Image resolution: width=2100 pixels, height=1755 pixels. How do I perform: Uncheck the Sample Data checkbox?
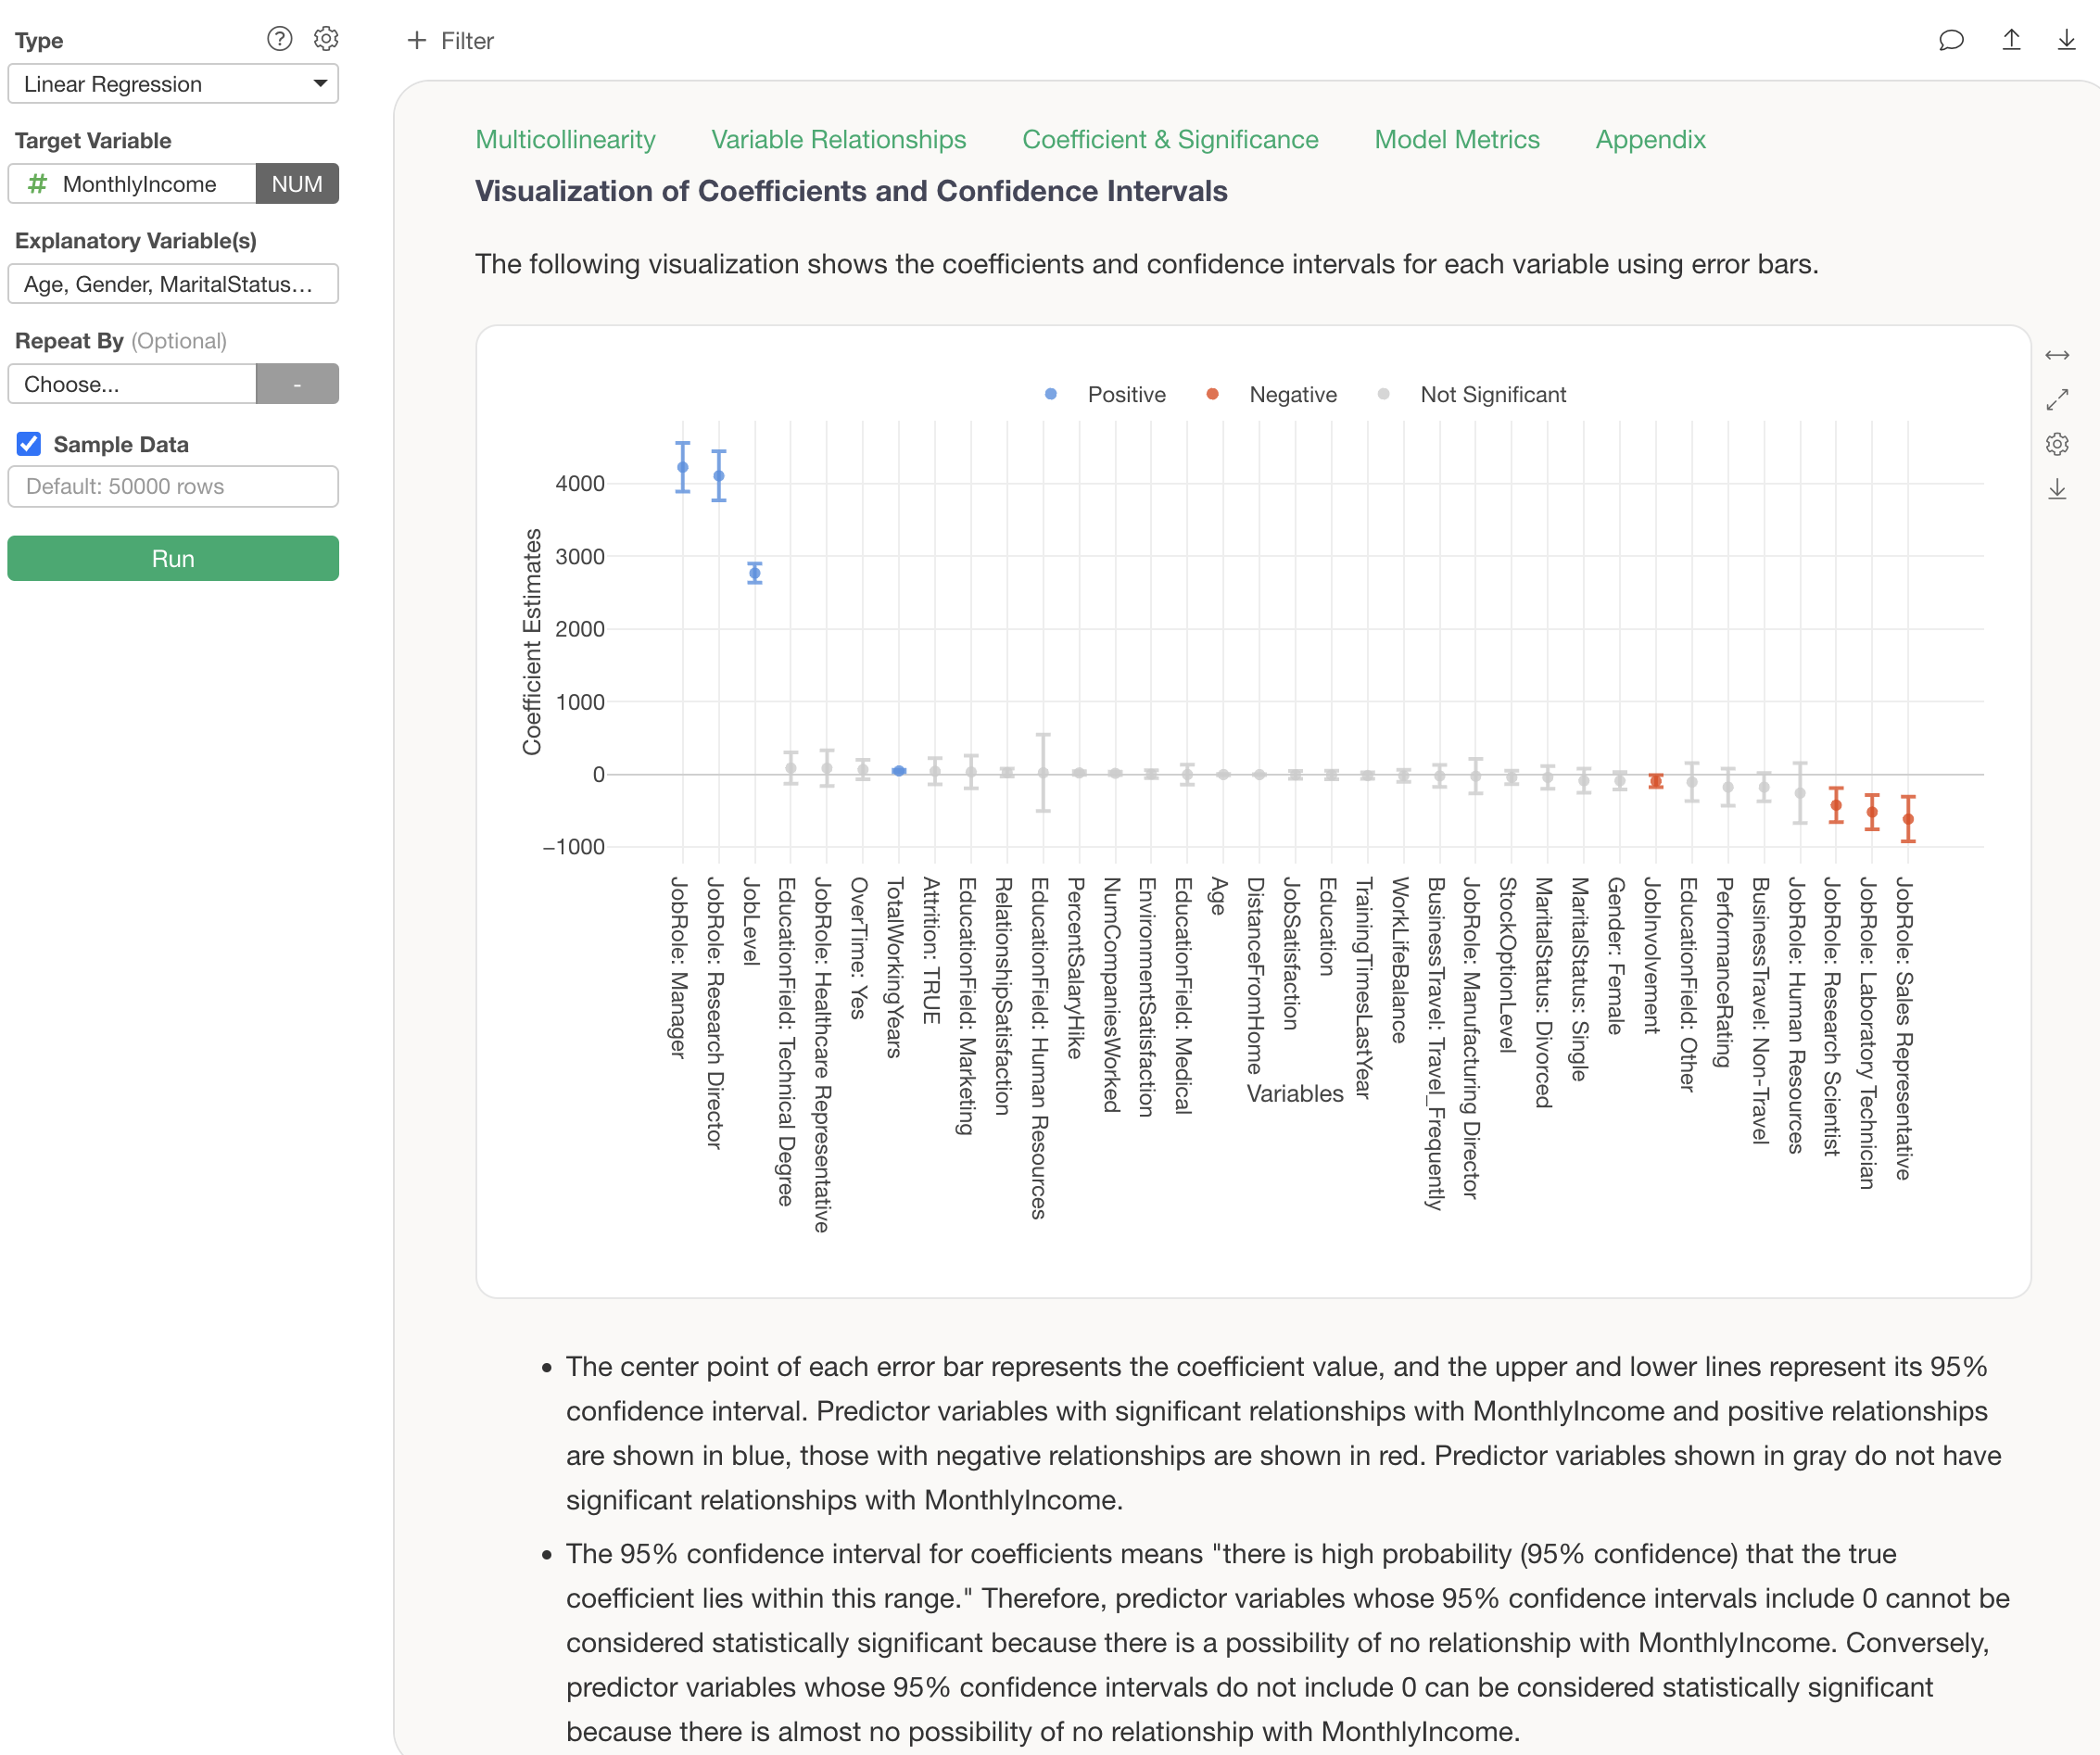[29, 444]
